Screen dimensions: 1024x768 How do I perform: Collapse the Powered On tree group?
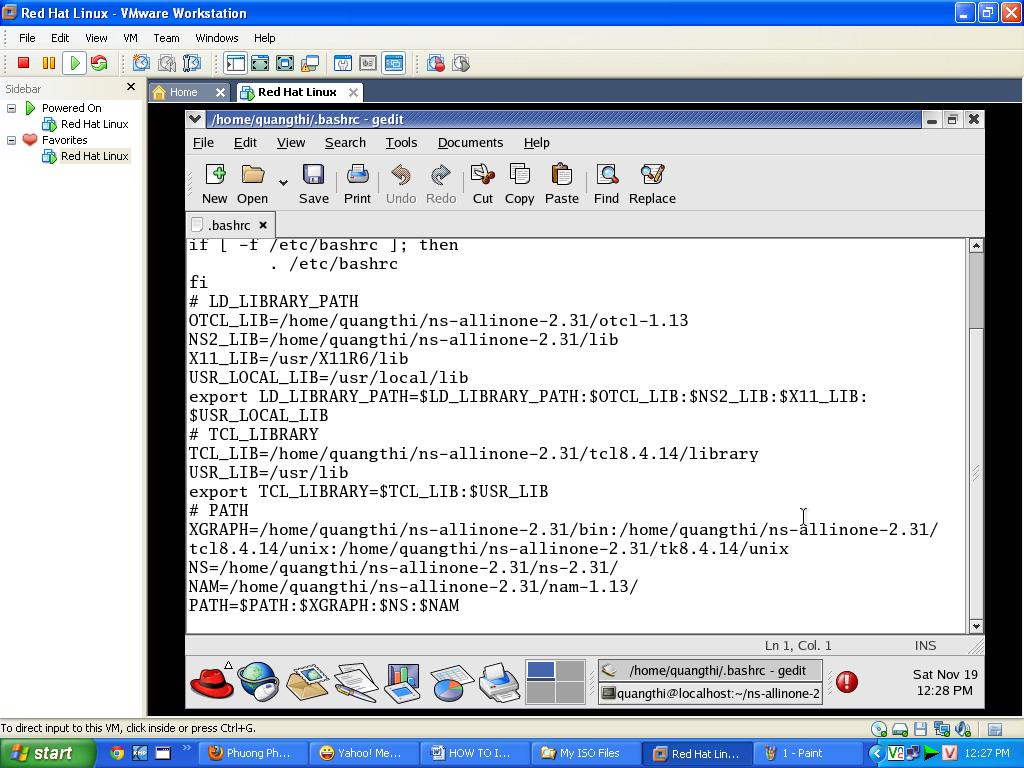(12, 108)
